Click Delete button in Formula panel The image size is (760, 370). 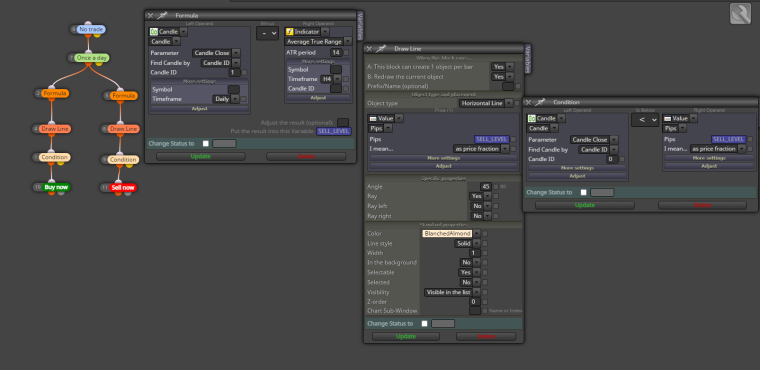tap(306, 157)
